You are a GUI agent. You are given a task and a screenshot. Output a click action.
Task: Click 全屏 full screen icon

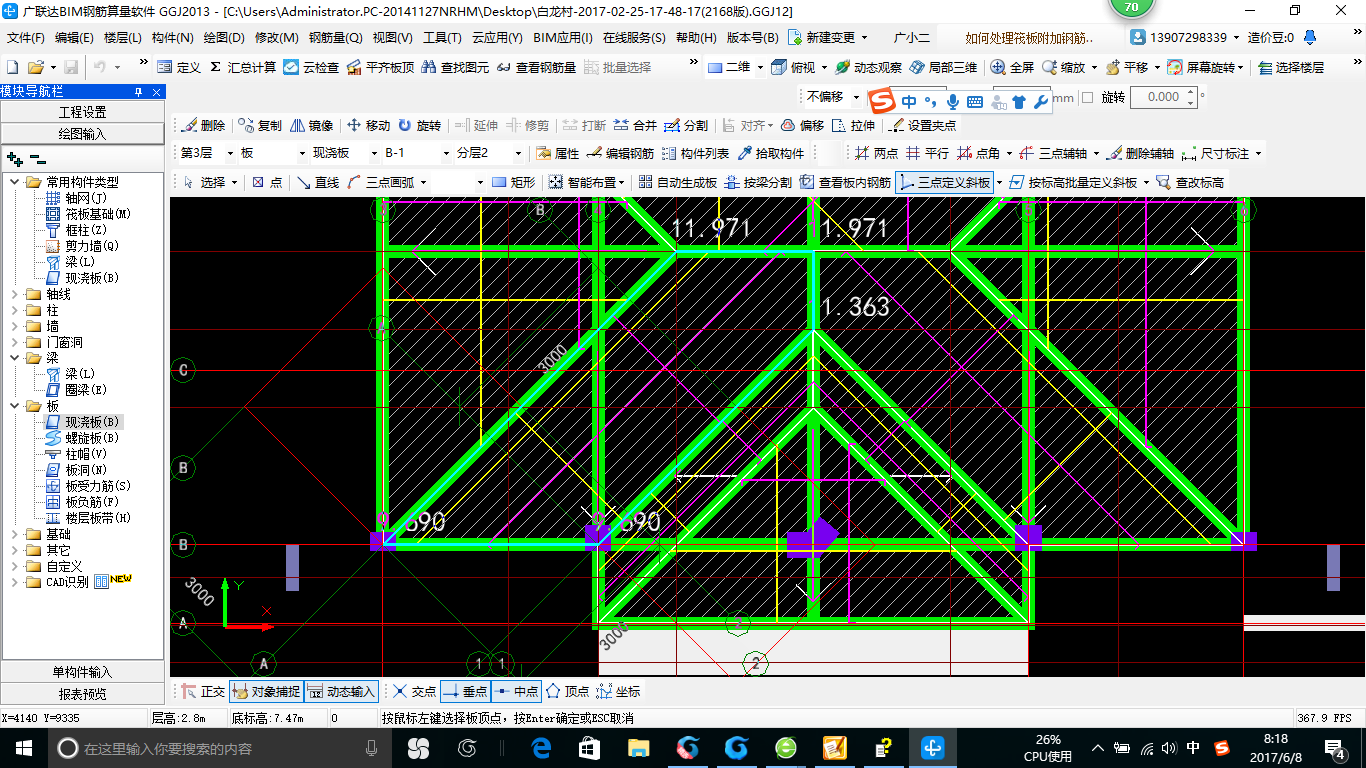(x=1013, y=67)
